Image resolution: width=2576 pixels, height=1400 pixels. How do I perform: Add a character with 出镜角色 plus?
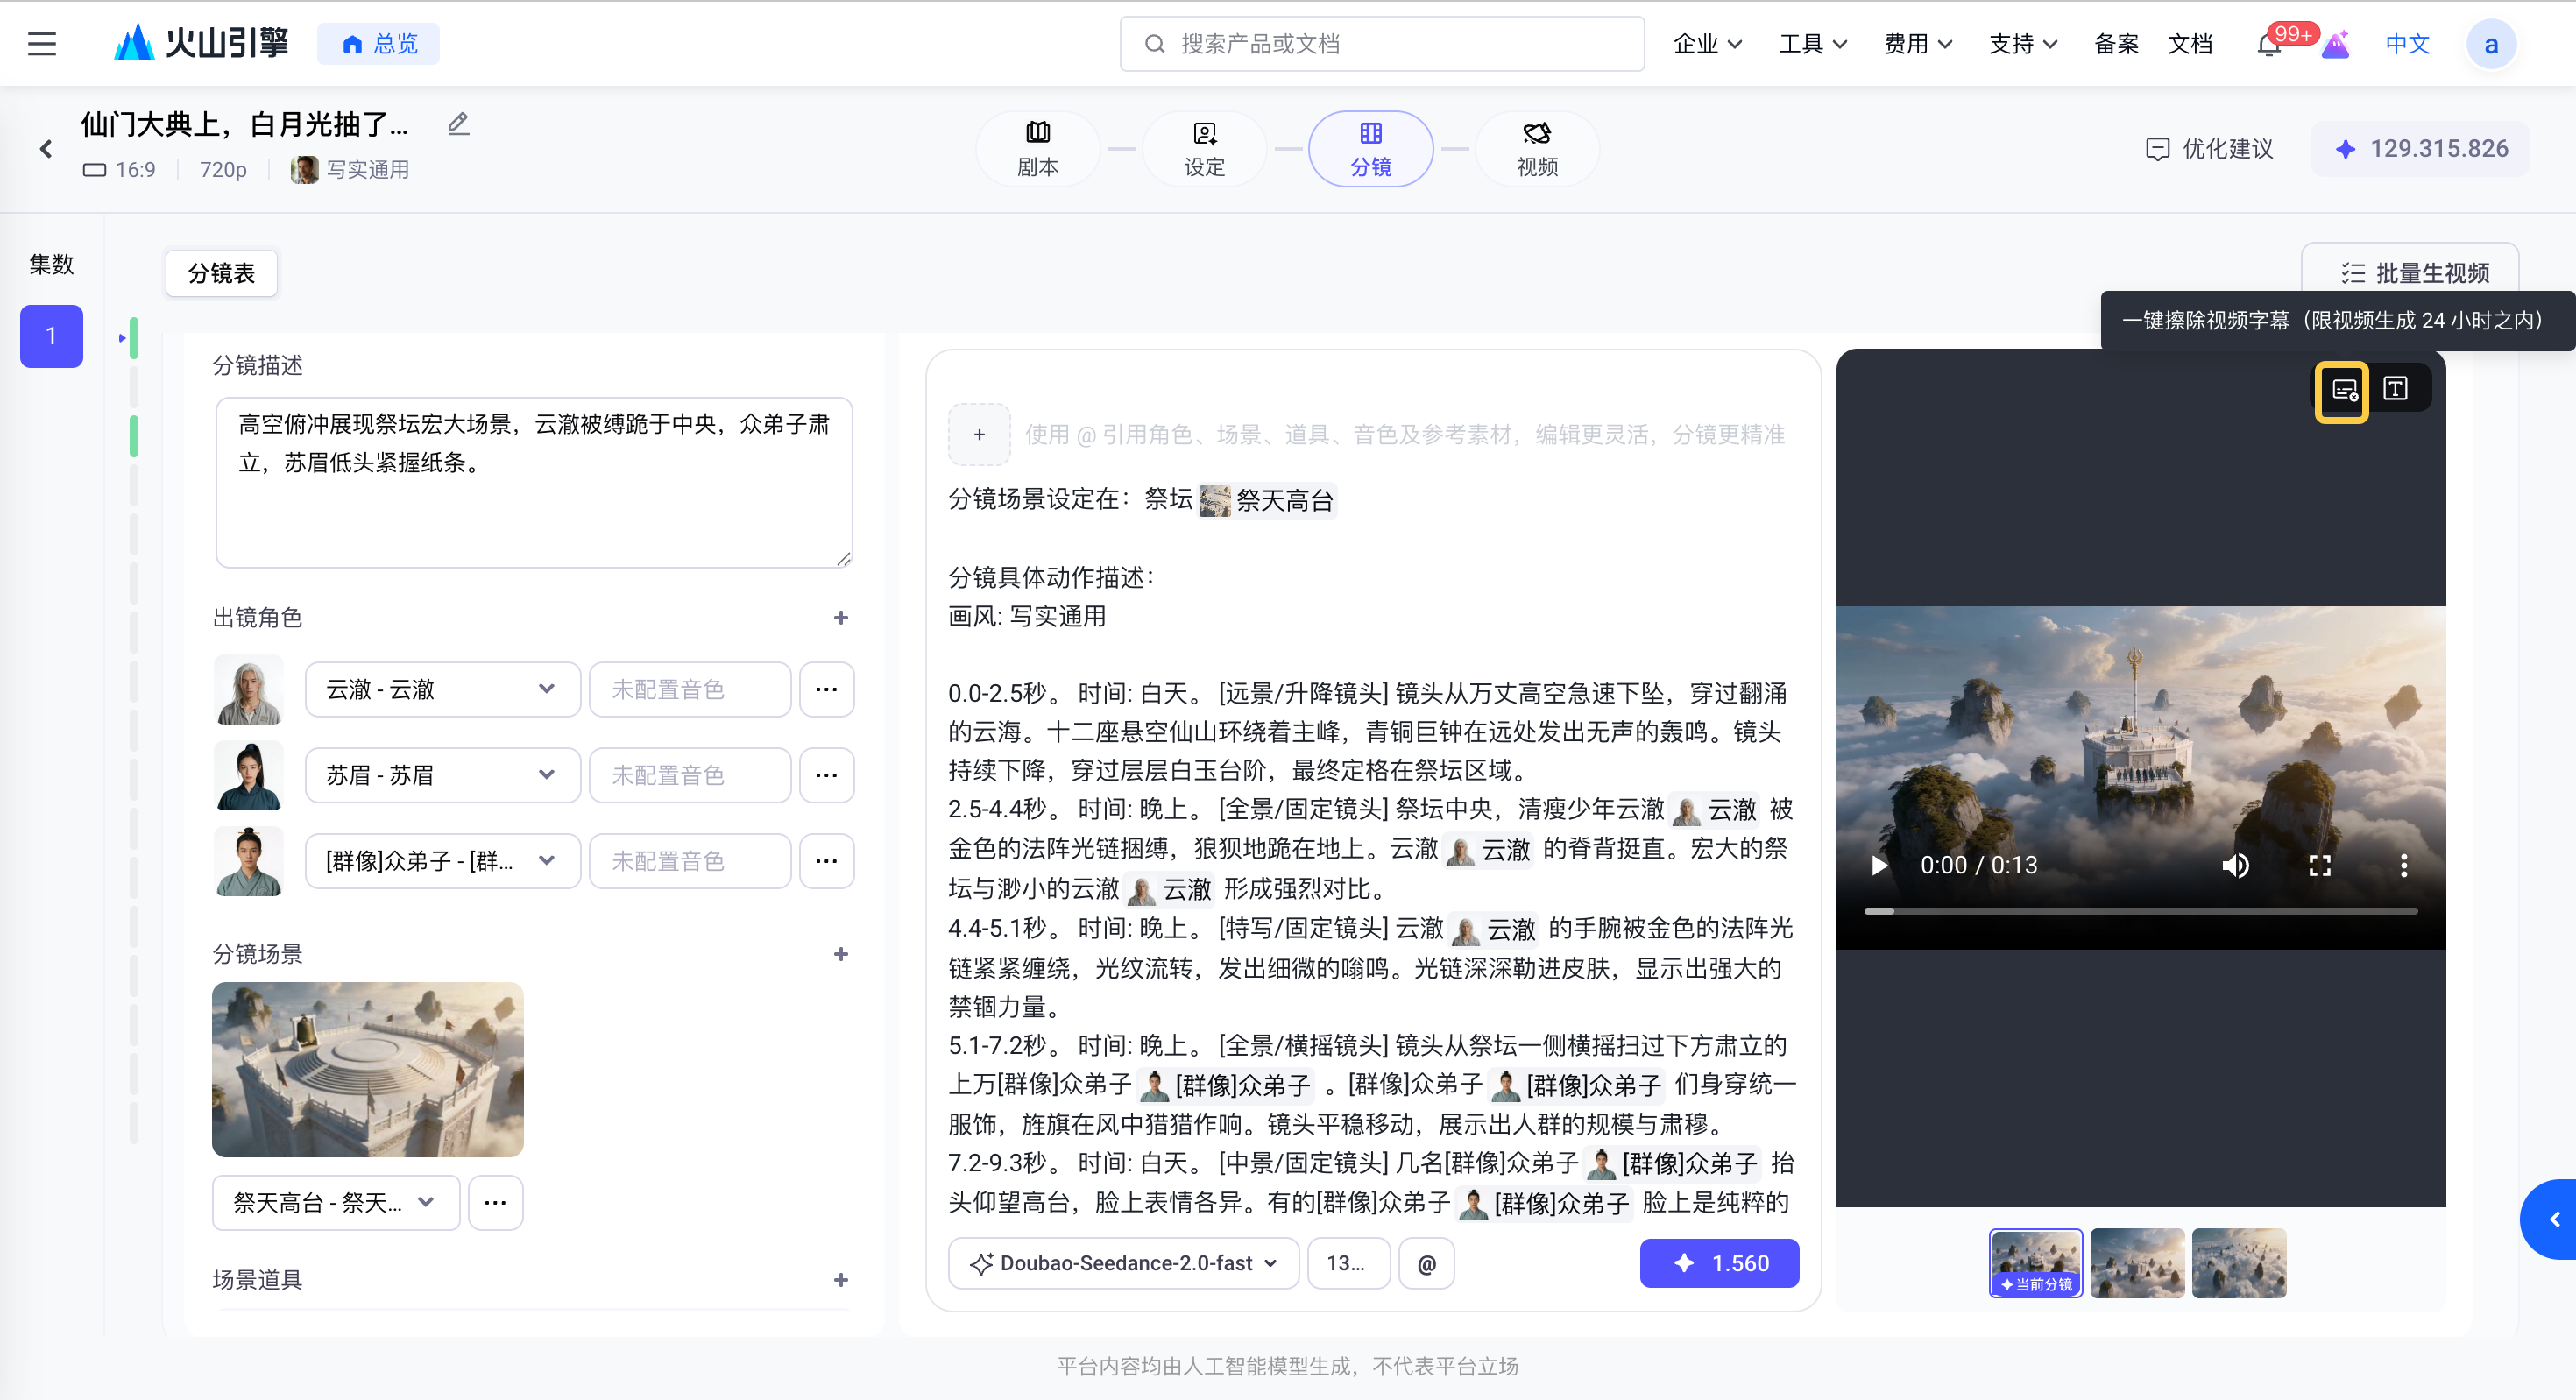[841, 618]
